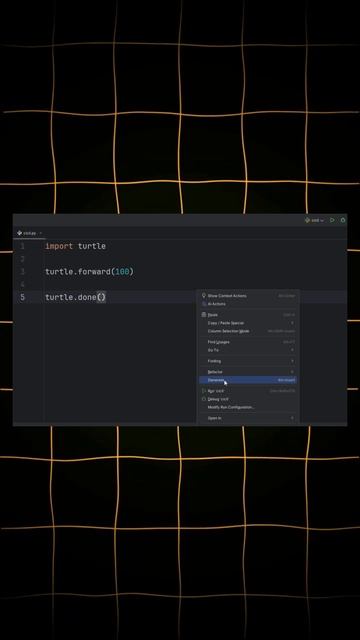The width and height of the screenshot is (360, 640).
Task: Click the green Run icon in context menu
Action: (x=204, y=391)
